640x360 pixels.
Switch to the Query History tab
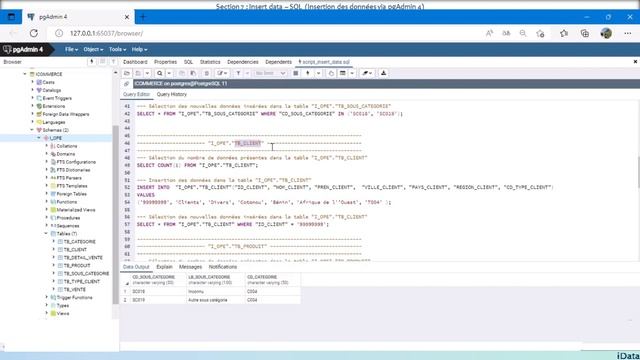(171, 94)
